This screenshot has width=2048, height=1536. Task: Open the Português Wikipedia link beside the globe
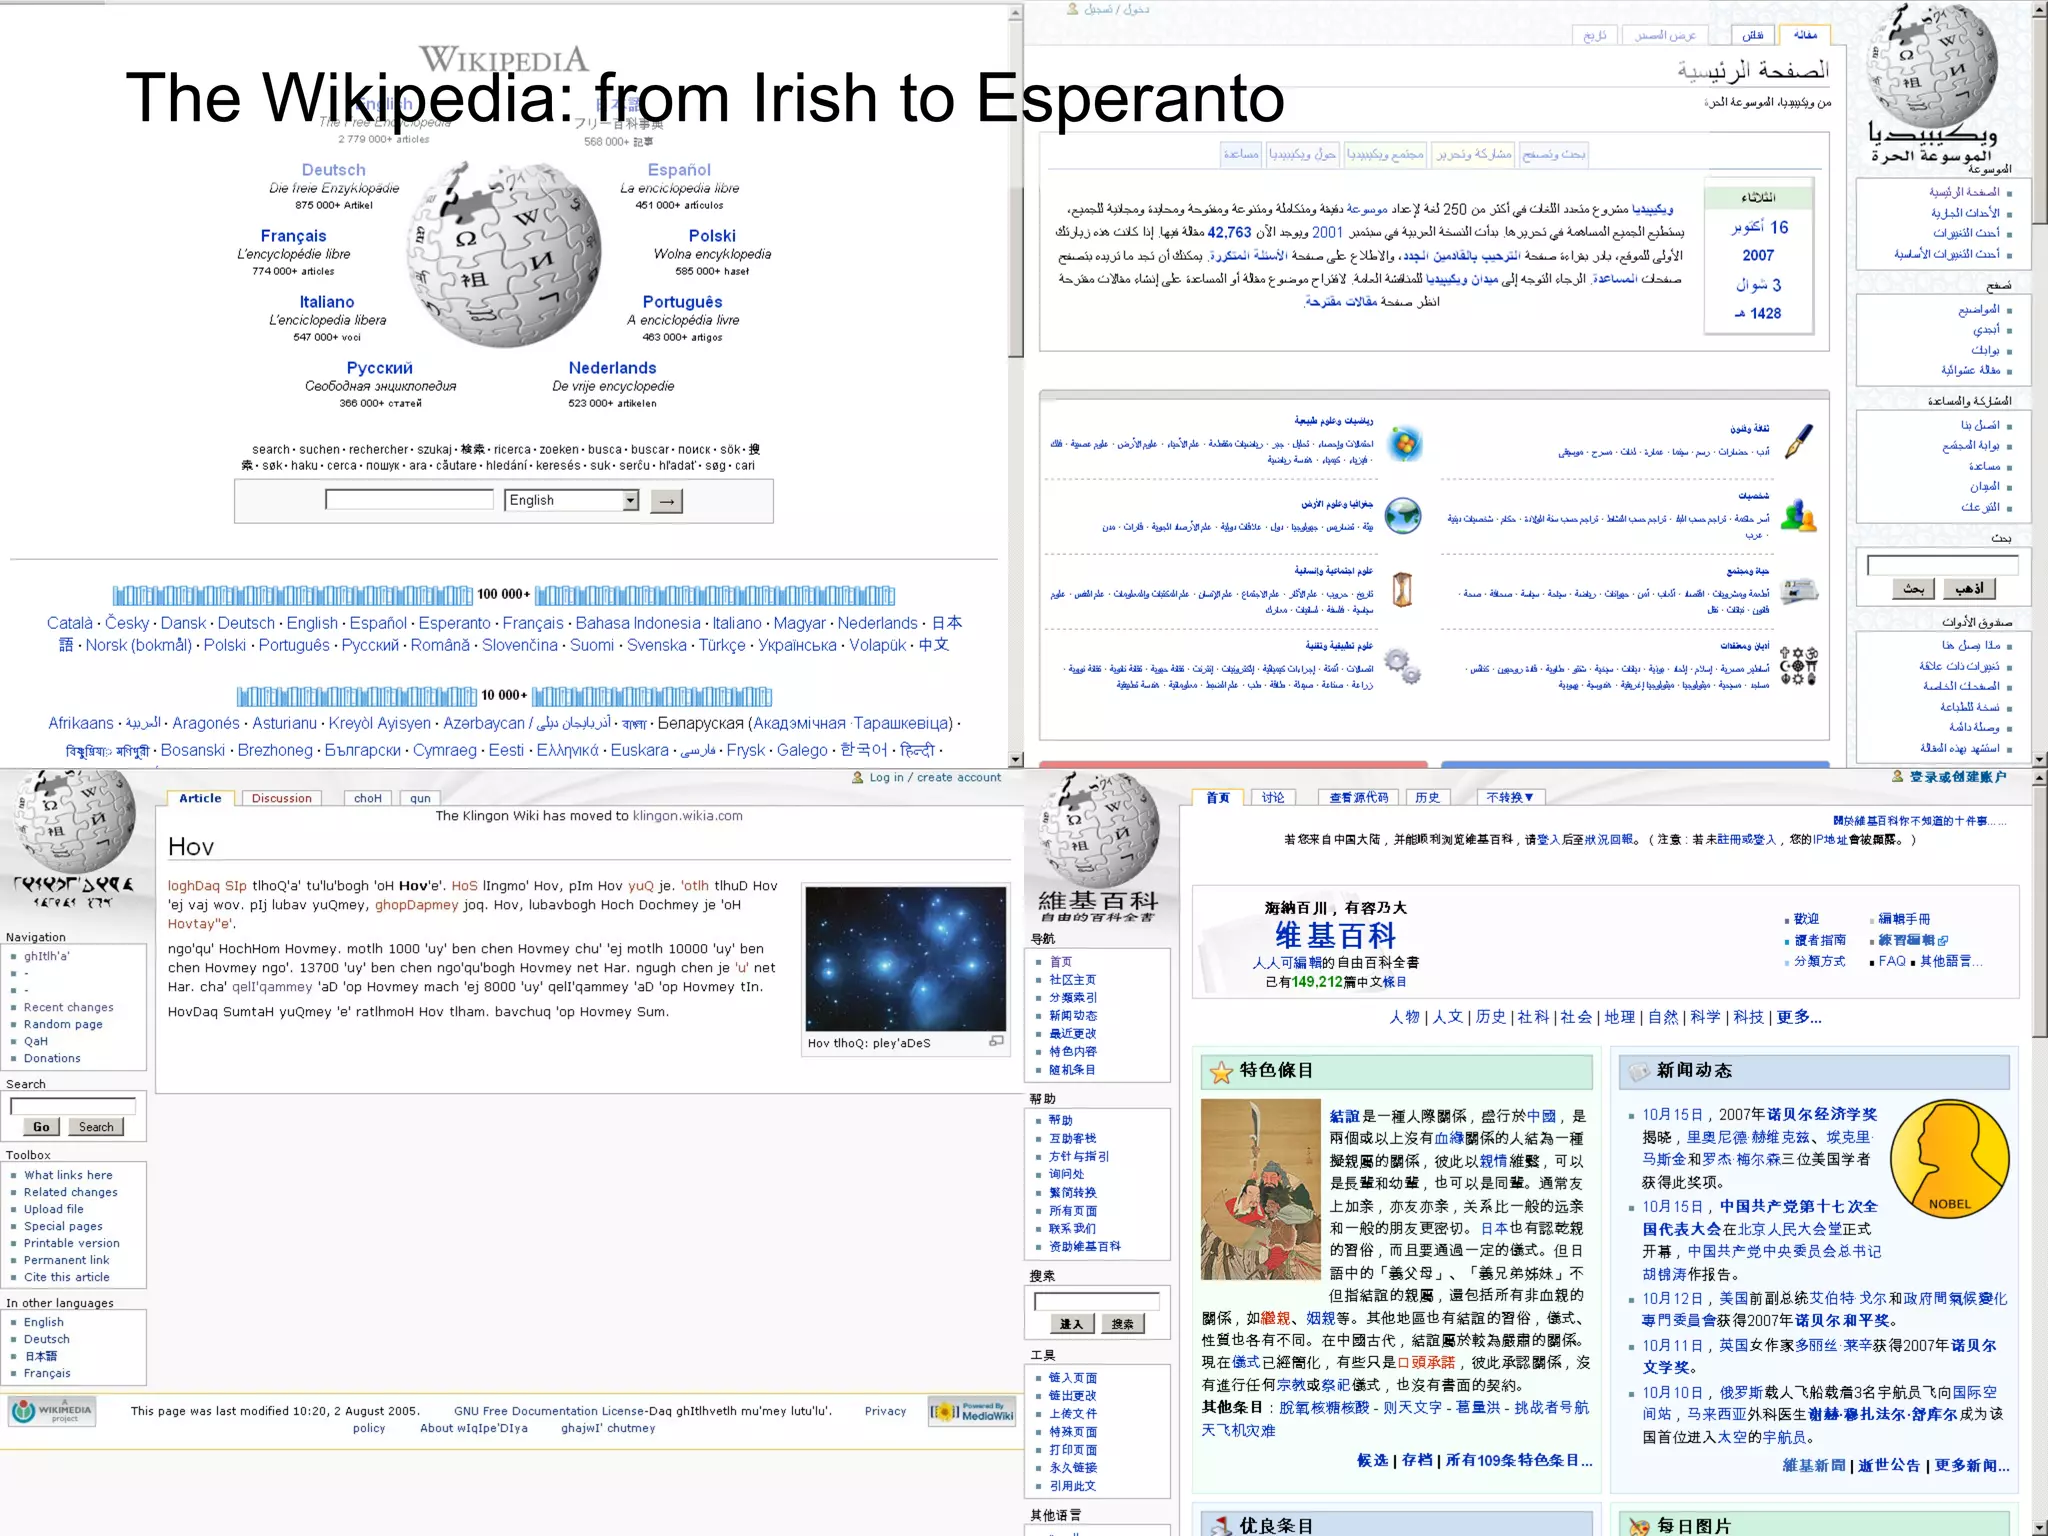[682, 302]
